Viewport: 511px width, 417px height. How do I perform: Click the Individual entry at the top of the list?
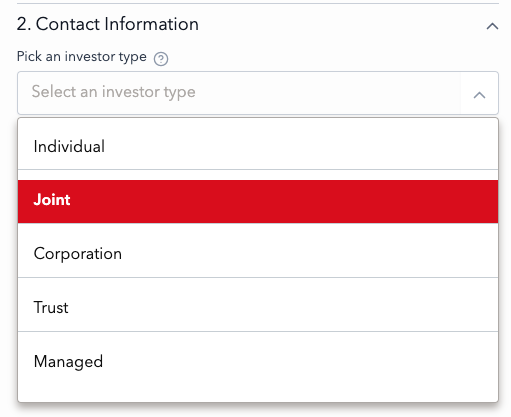pyautogui.click(x=258, y=147)
